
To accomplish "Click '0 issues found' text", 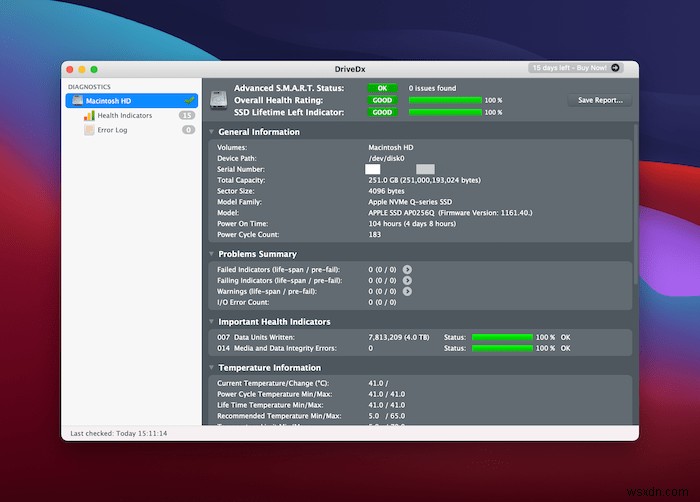I will 433,88.
